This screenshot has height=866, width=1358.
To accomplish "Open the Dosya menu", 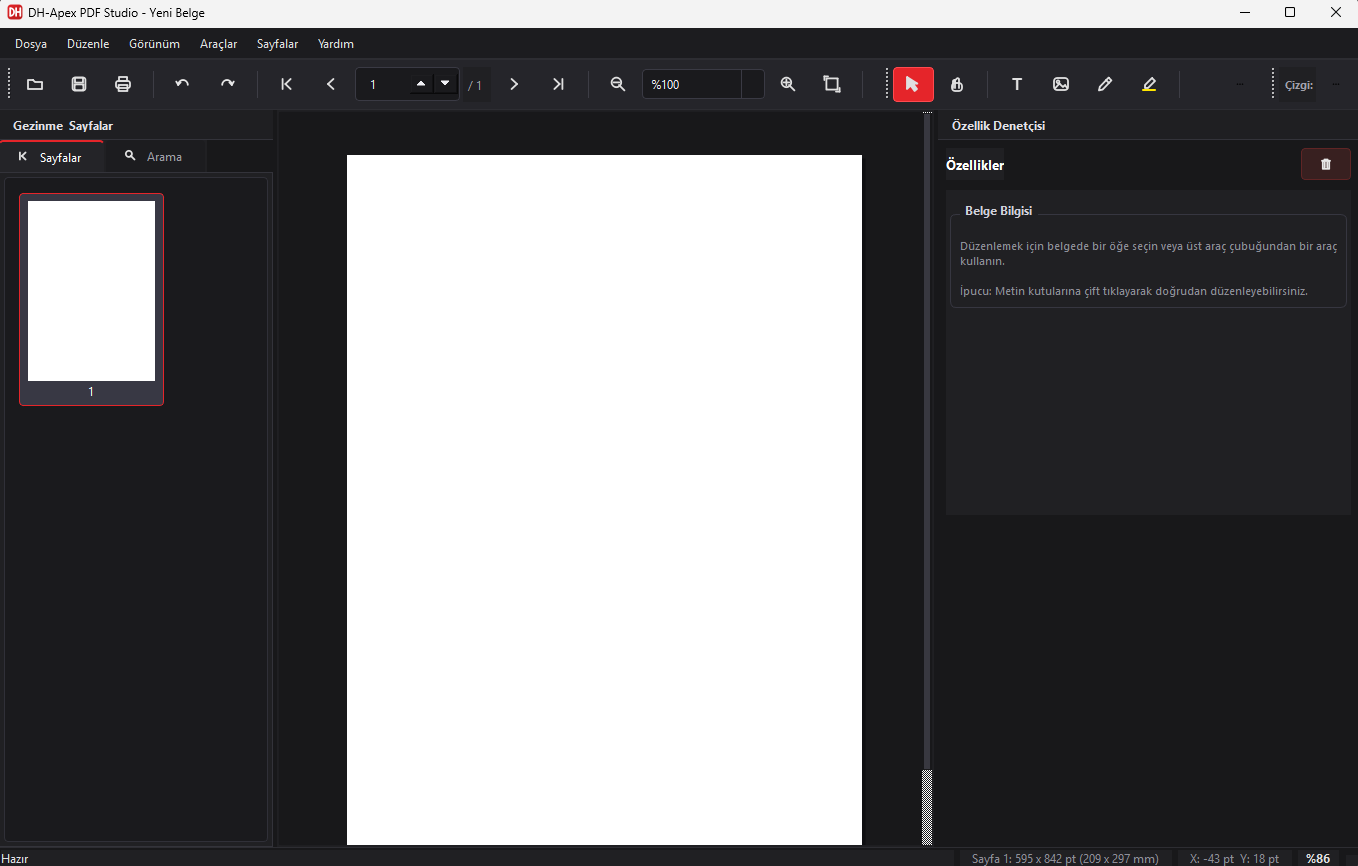I will click(x=31, y=44).
